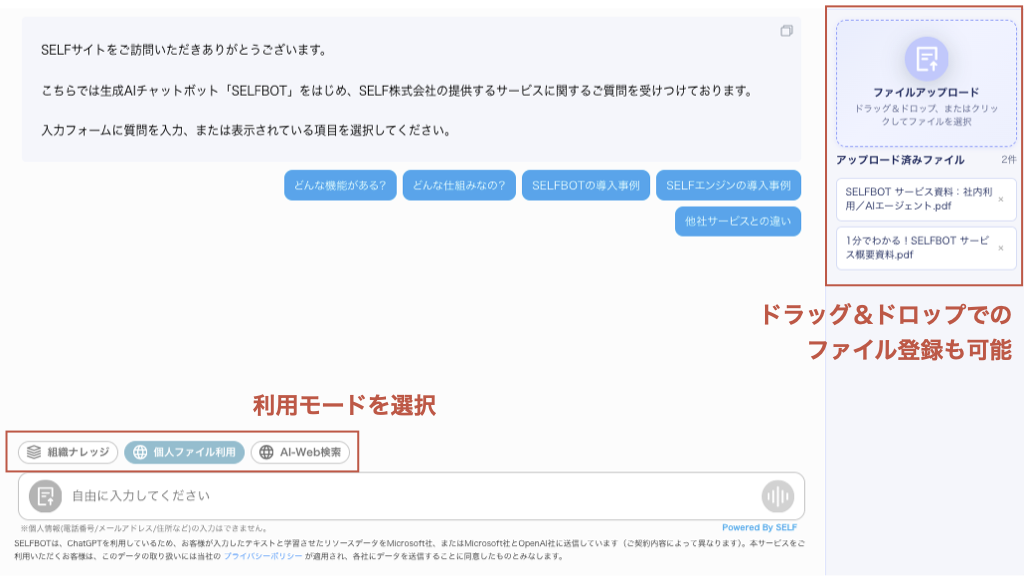Select the 組織ナレッジ mode

(68, 452)
